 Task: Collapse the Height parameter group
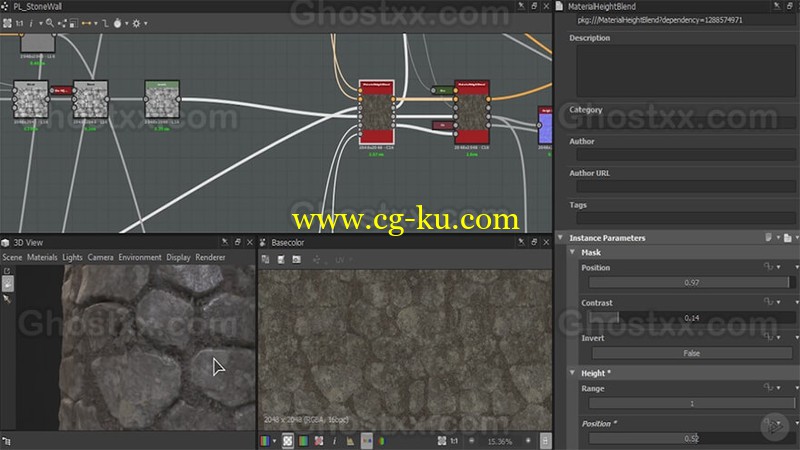[x=572, y=373]
